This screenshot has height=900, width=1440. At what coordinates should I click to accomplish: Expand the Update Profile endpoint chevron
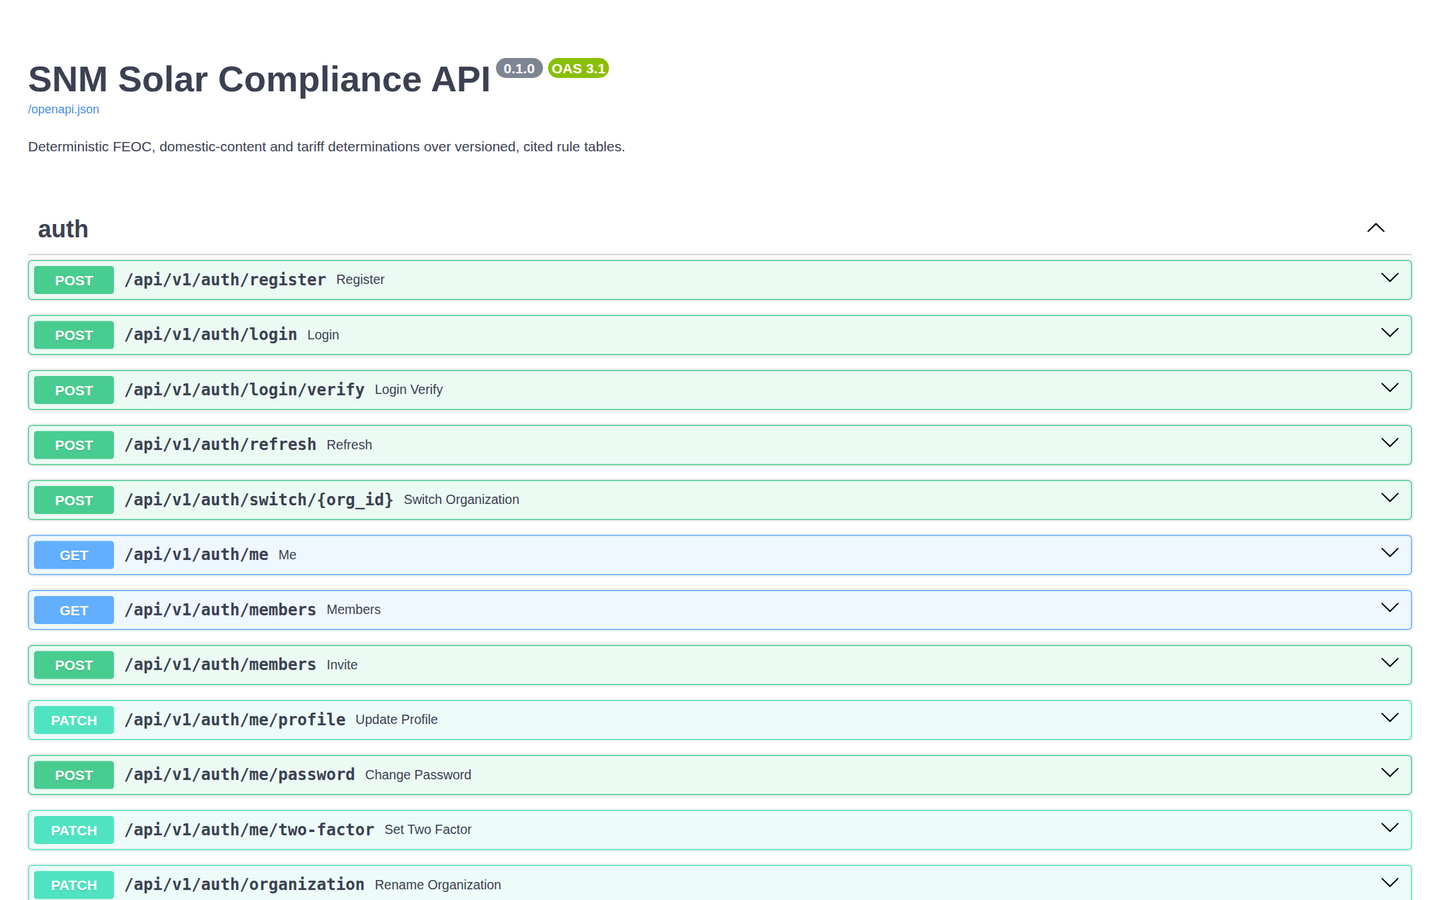point(1390,718)
